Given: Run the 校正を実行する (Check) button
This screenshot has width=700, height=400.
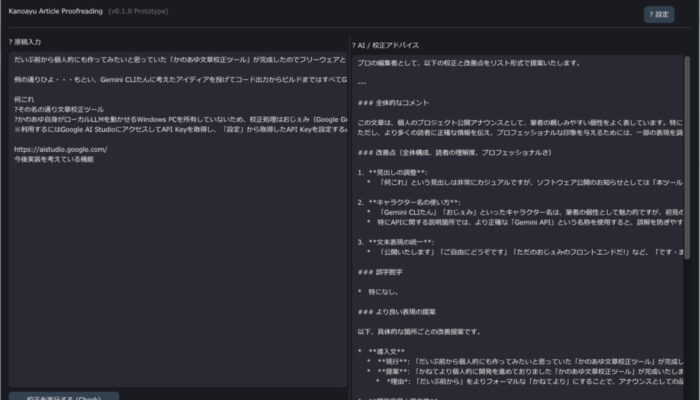Looking at the screenshot, I should [x=64, y=396].
